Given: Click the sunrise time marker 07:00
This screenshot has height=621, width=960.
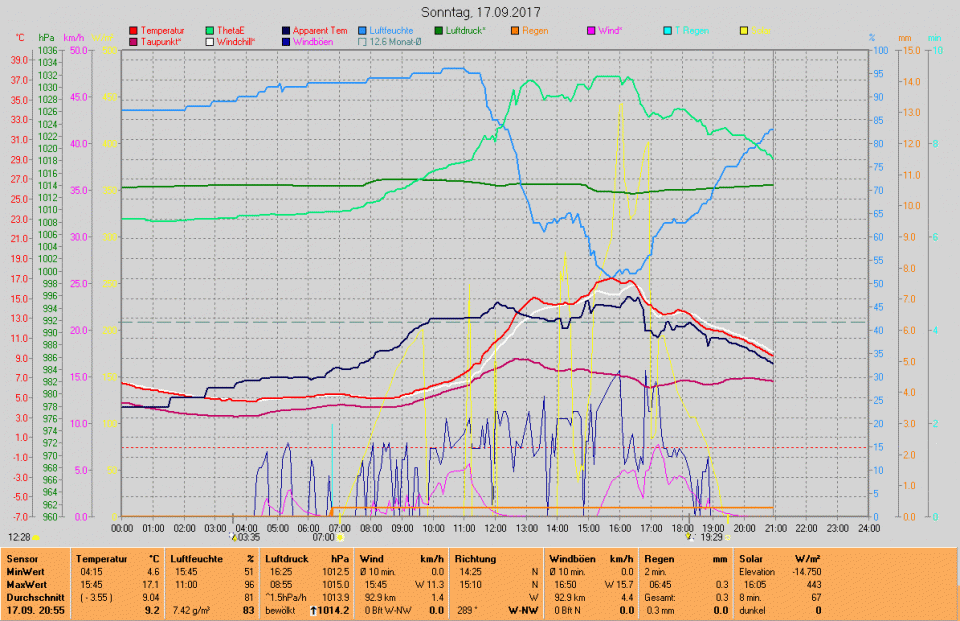Looking at the screenshot, I should coord(323,537).
